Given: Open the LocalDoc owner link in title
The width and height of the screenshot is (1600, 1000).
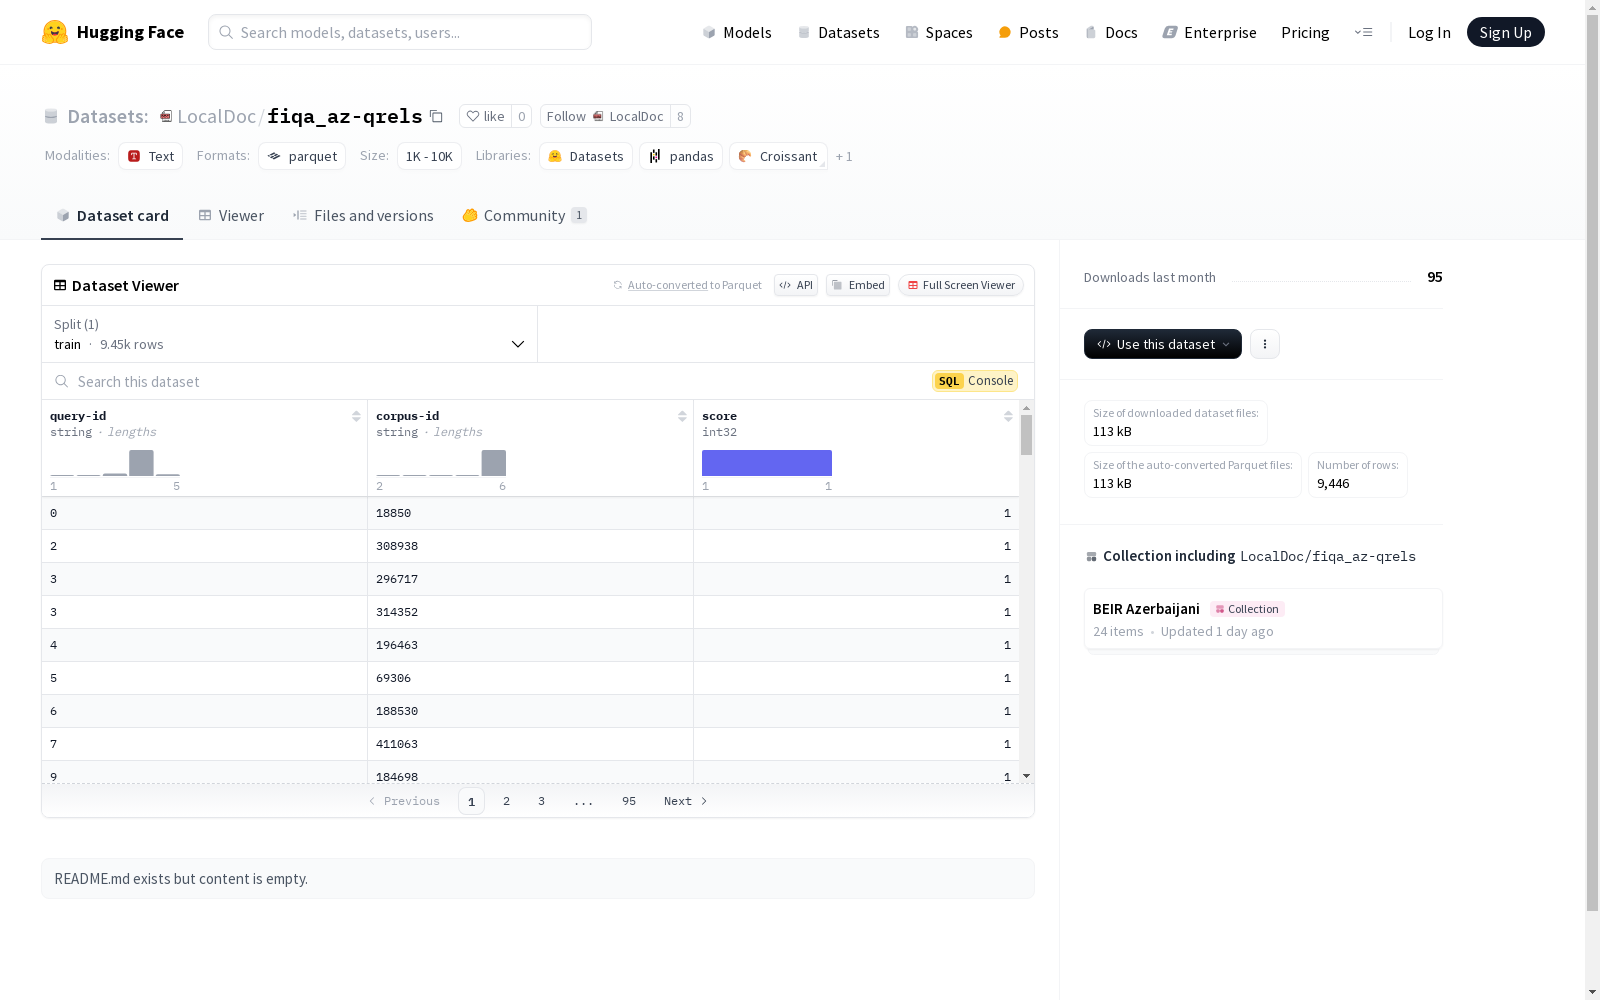Looking at the screenshot, I should coord(216,116).
